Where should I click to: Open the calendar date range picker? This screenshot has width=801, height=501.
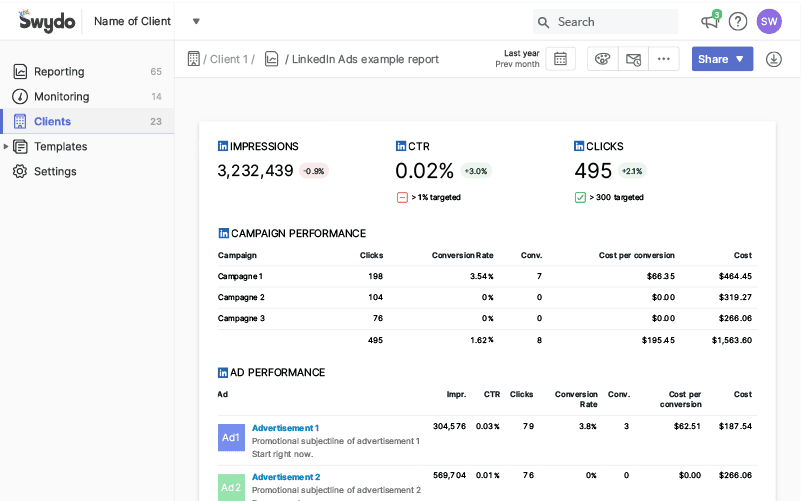560,59
